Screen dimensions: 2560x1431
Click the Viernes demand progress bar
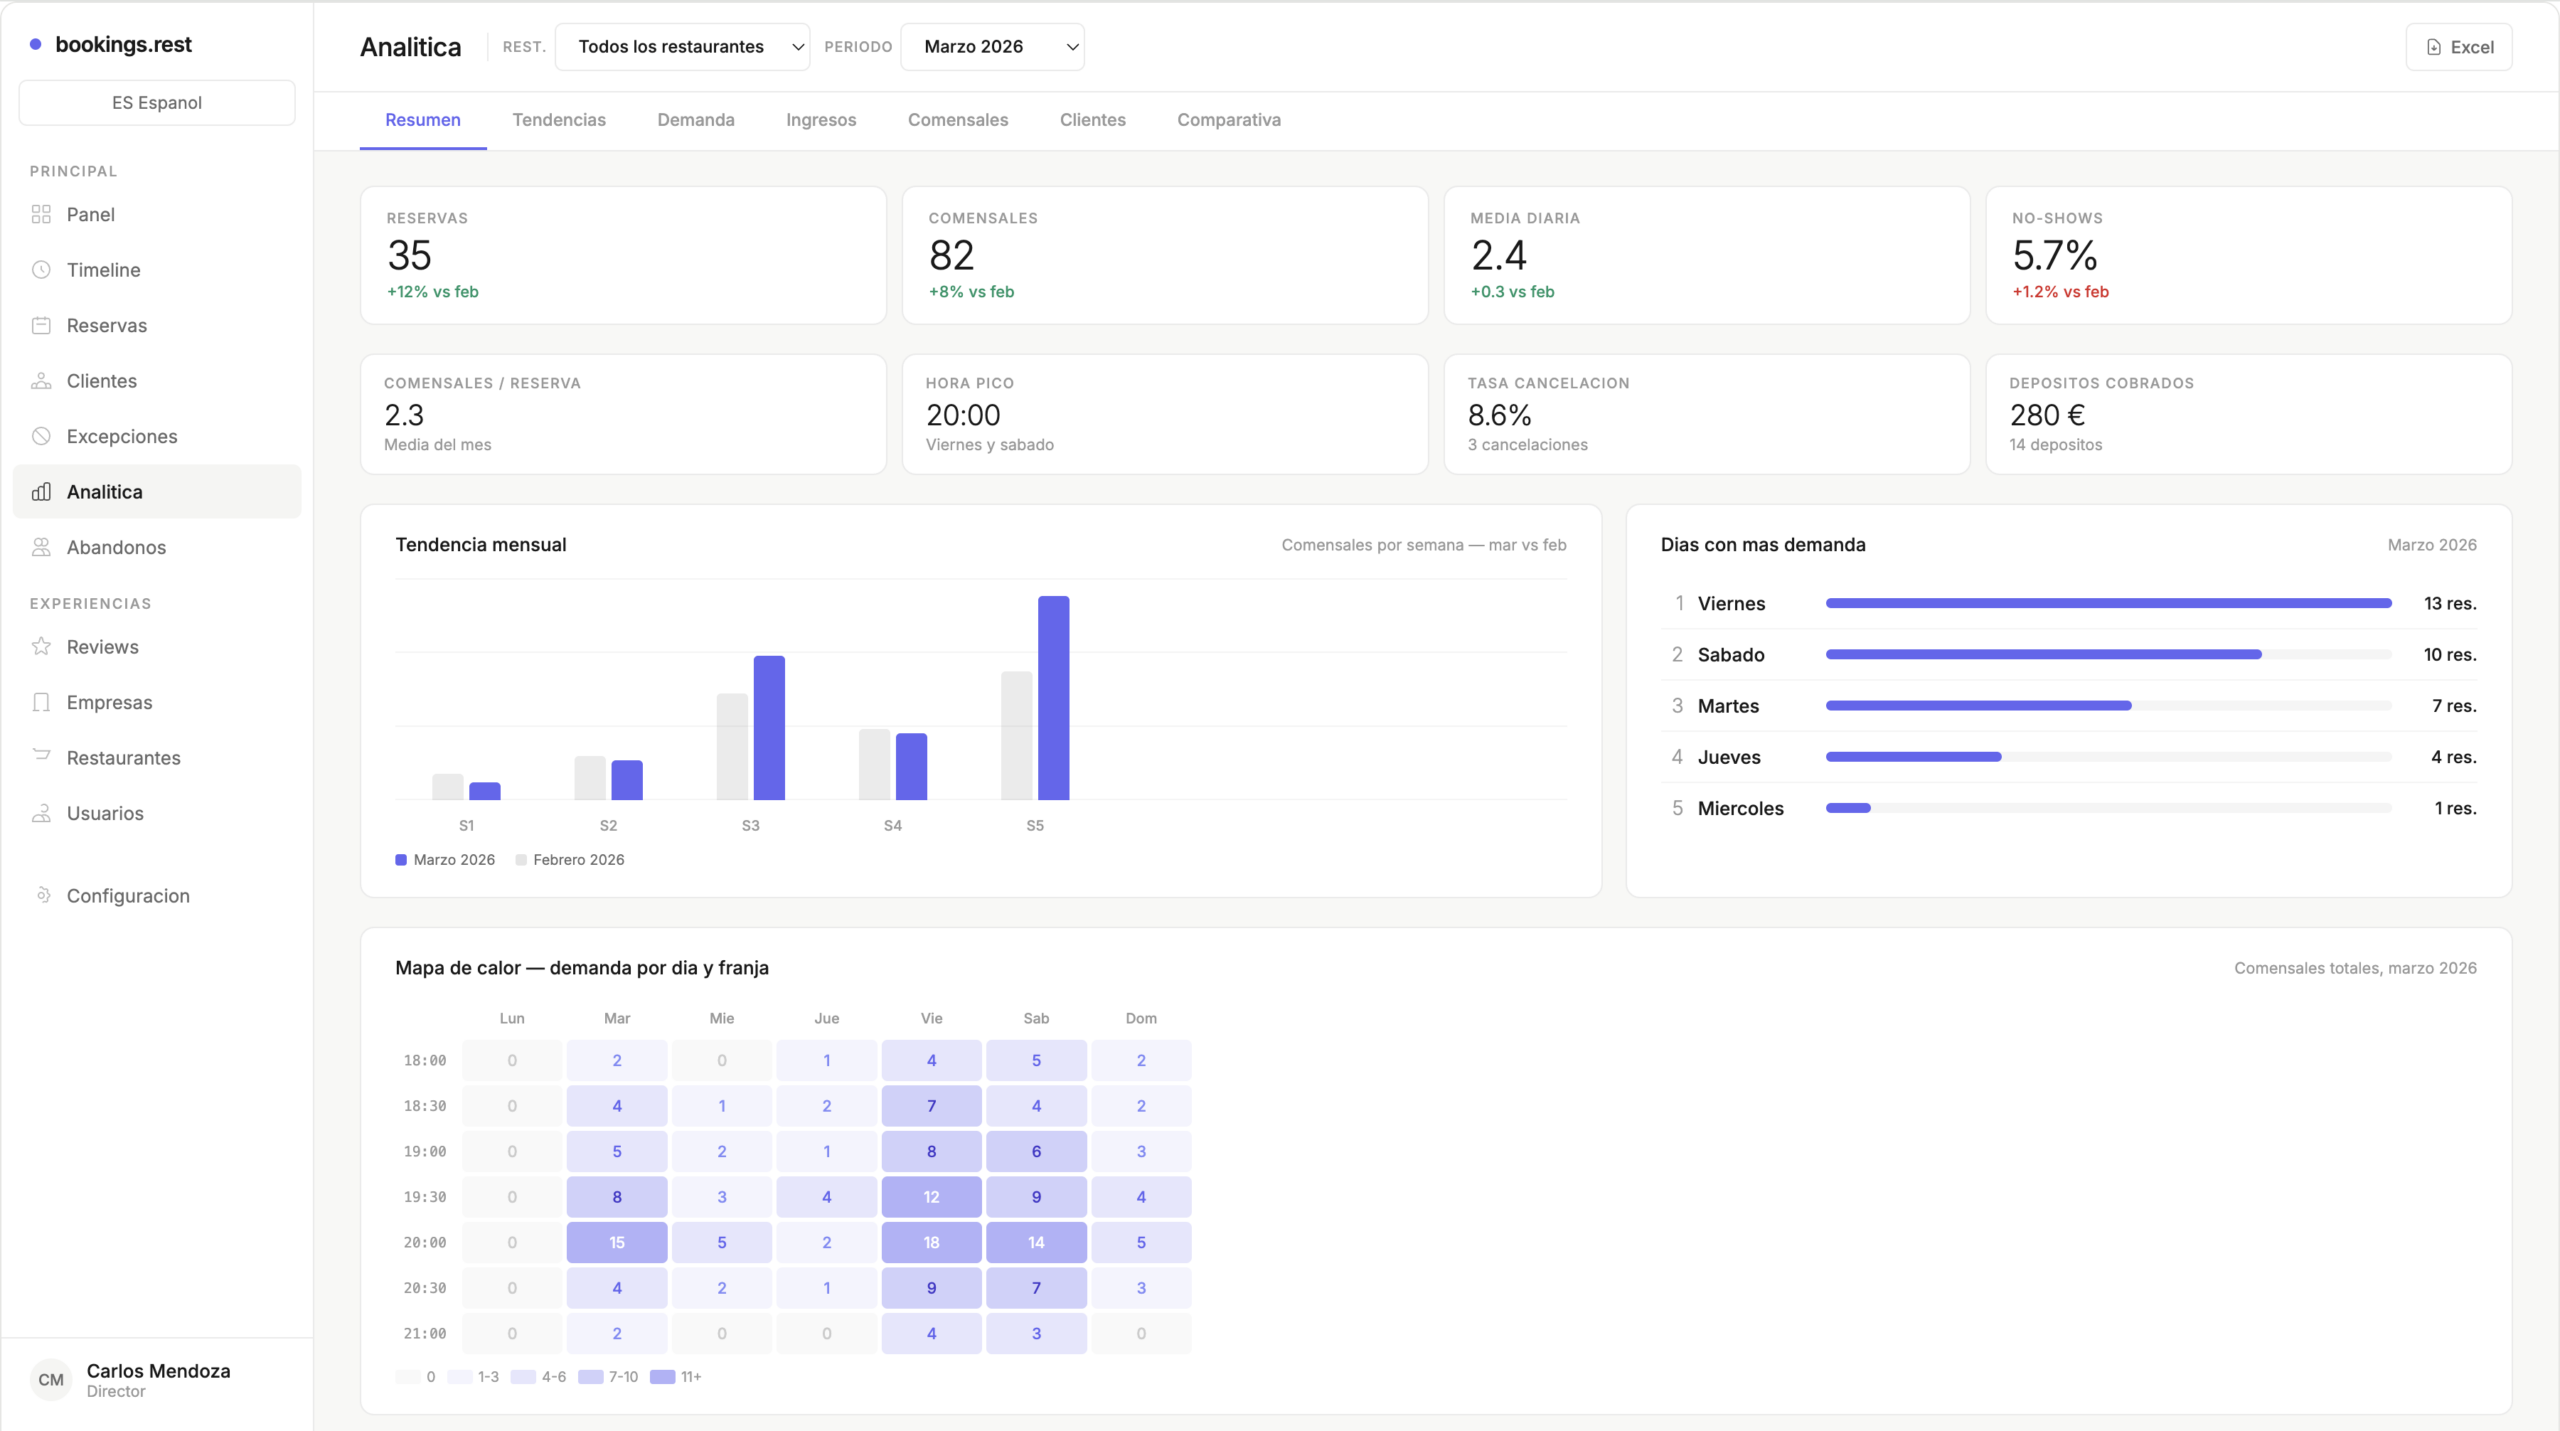point(2108,603)
